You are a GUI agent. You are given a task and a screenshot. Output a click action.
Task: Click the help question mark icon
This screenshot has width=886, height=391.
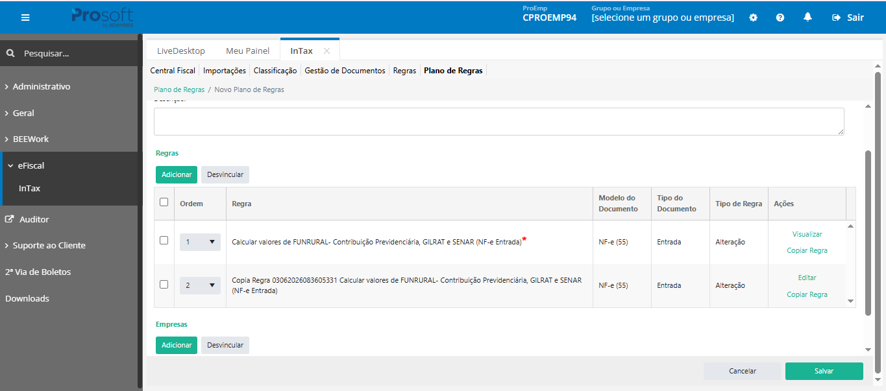point(780,18)
